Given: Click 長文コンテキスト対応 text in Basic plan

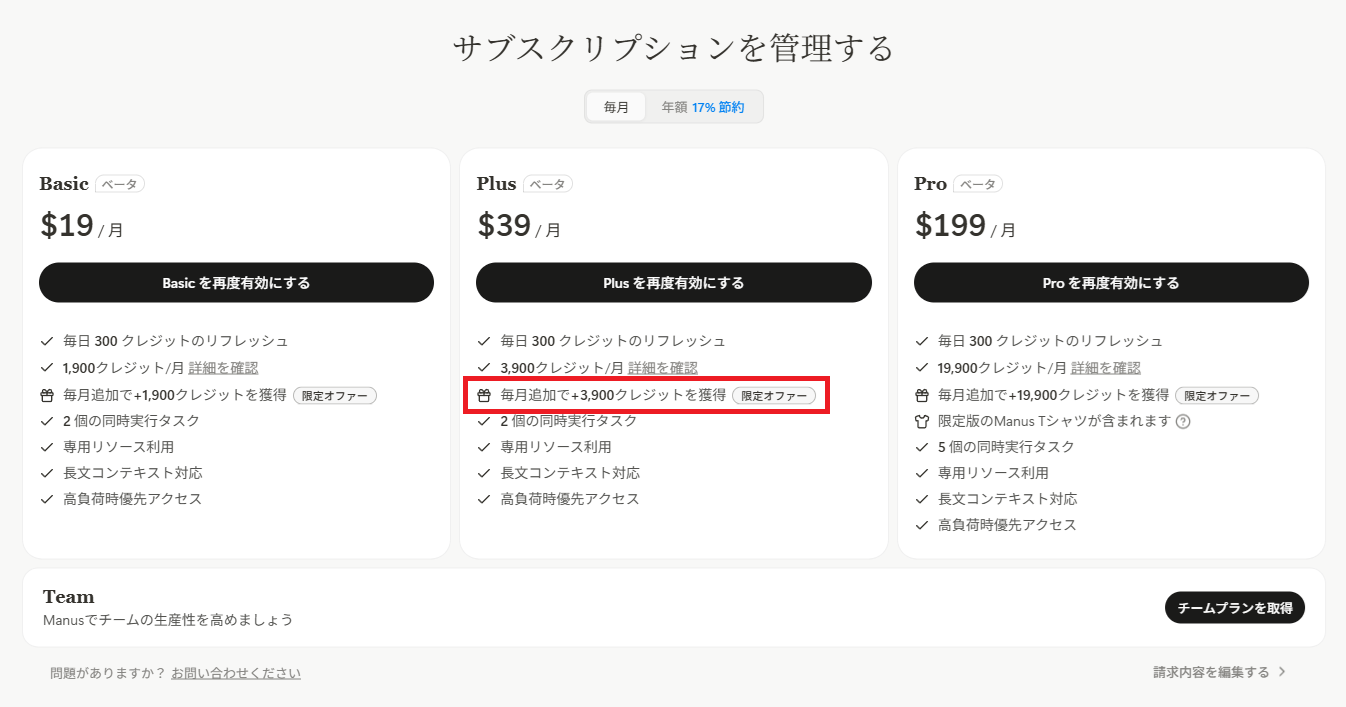Looking at the screenshot, I should [132, 473].
